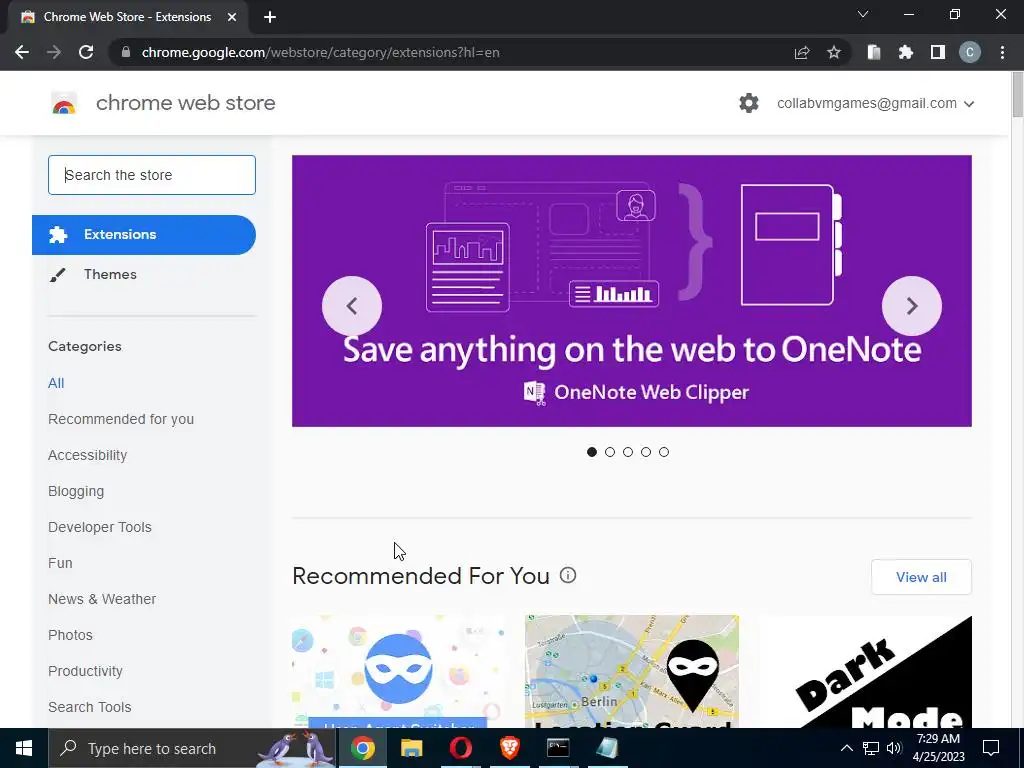The height and width of the screenshot is (768, 1024).
Task: Open File Explorer from taskbar
Action: point(411,748)
